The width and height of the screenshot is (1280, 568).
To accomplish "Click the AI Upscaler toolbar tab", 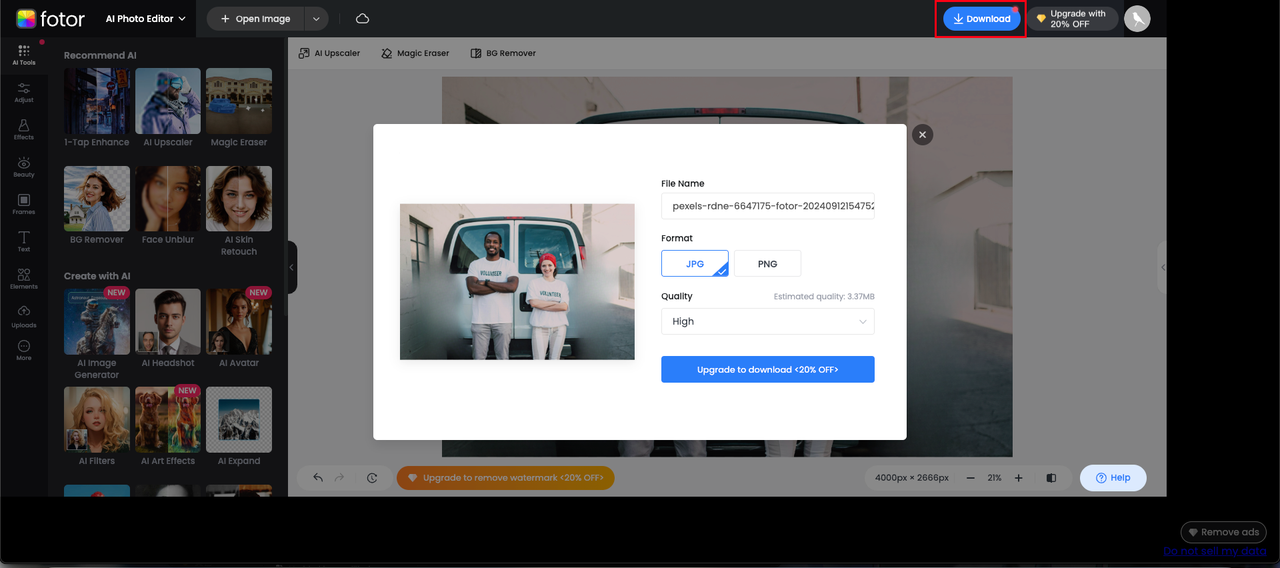I will [329, 53].
